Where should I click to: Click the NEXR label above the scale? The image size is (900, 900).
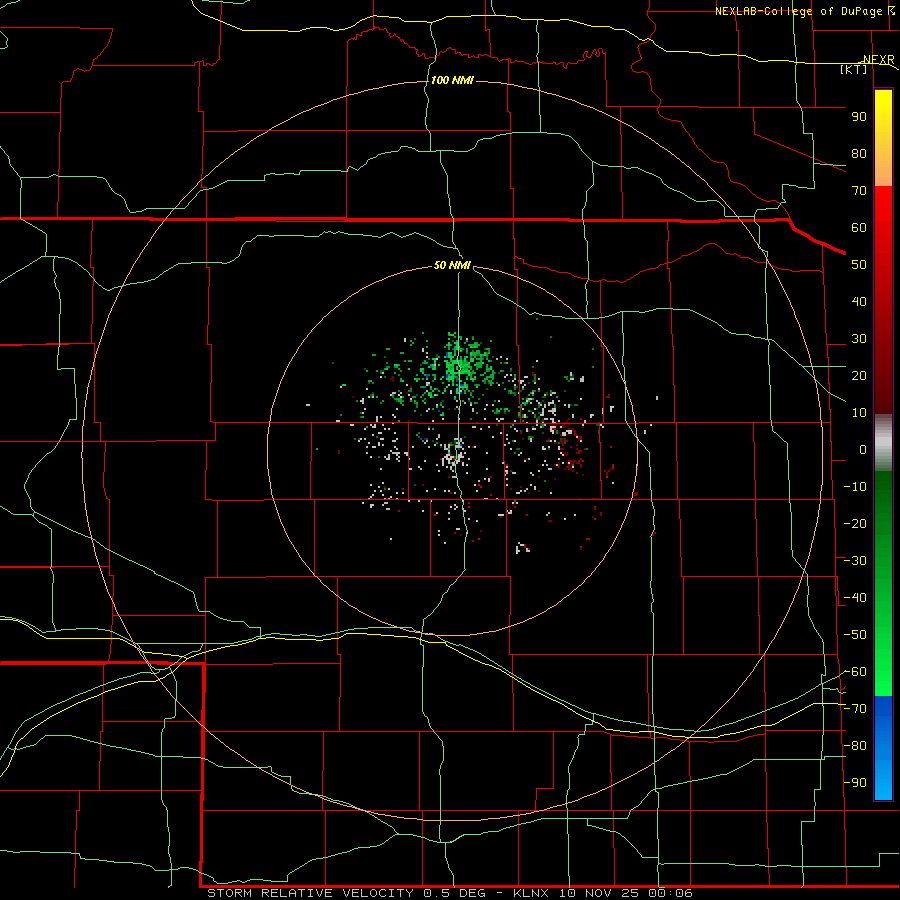879,60
